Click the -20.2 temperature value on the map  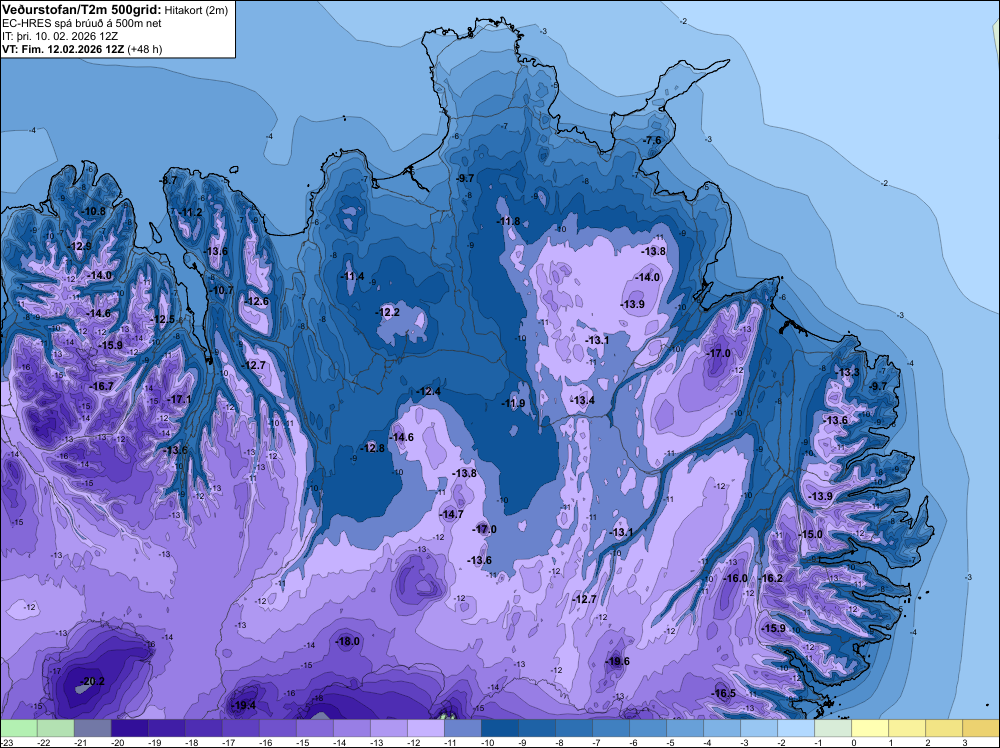[x=92, y=681]
